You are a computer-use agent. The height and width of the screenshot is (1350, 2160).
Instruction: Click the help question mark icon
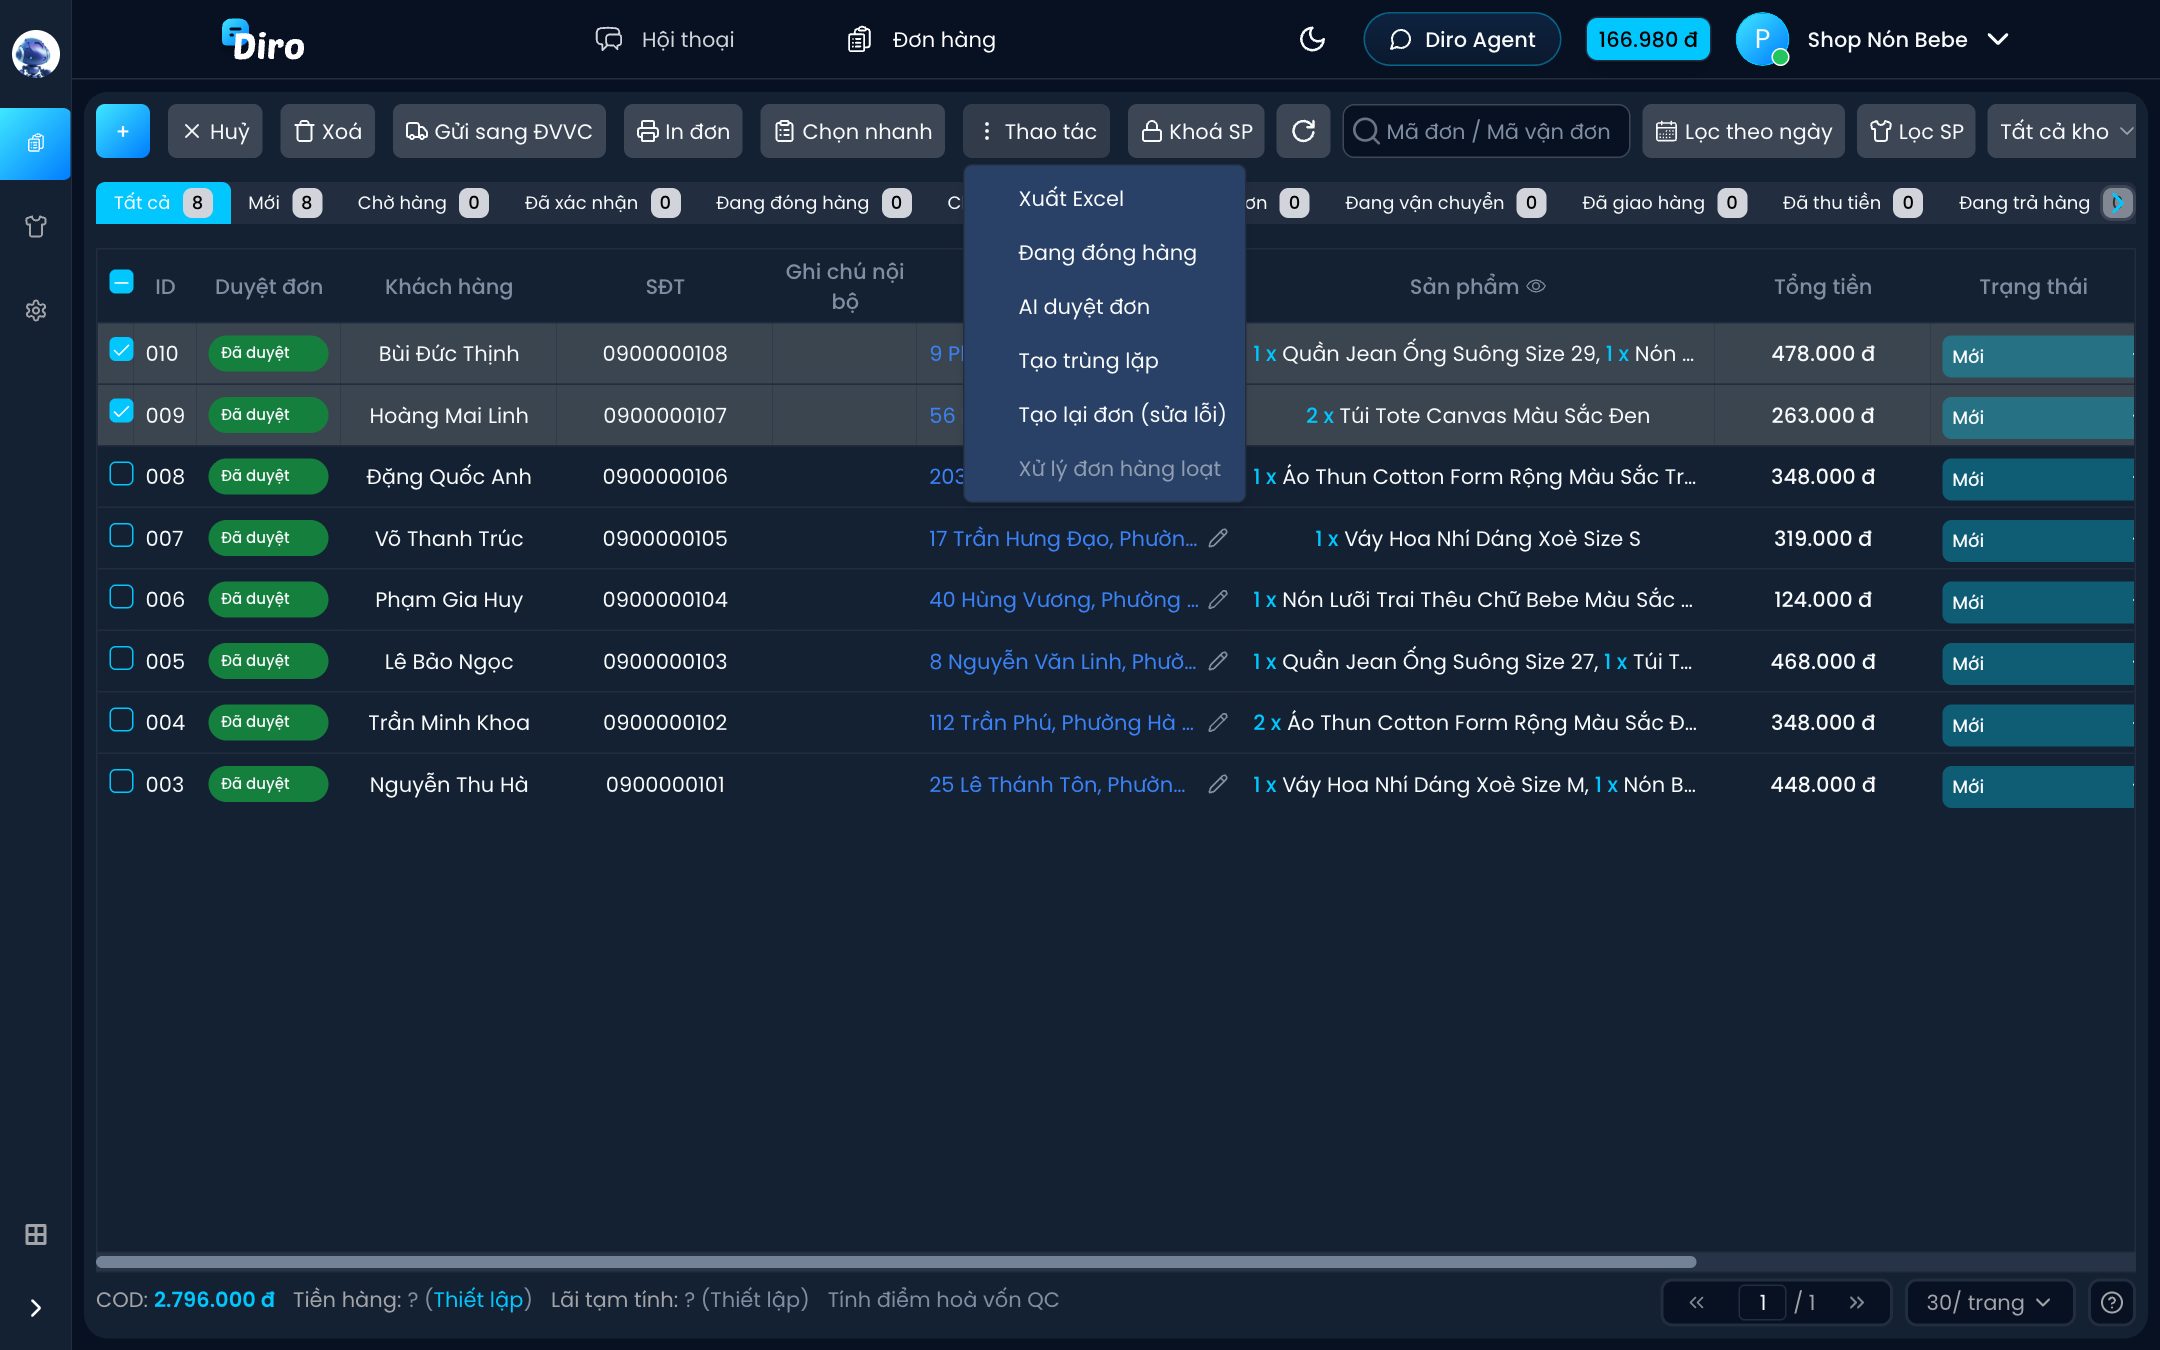(x=2111, y=1302)
